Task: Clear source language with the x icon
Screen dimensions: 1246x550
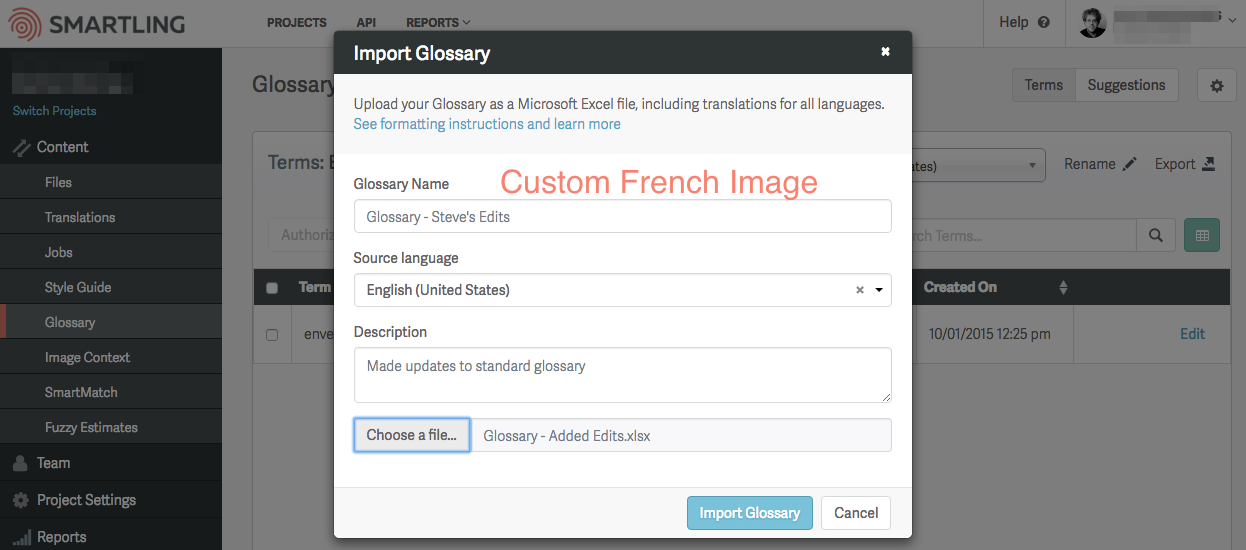Action: click(x=859, y=290)
